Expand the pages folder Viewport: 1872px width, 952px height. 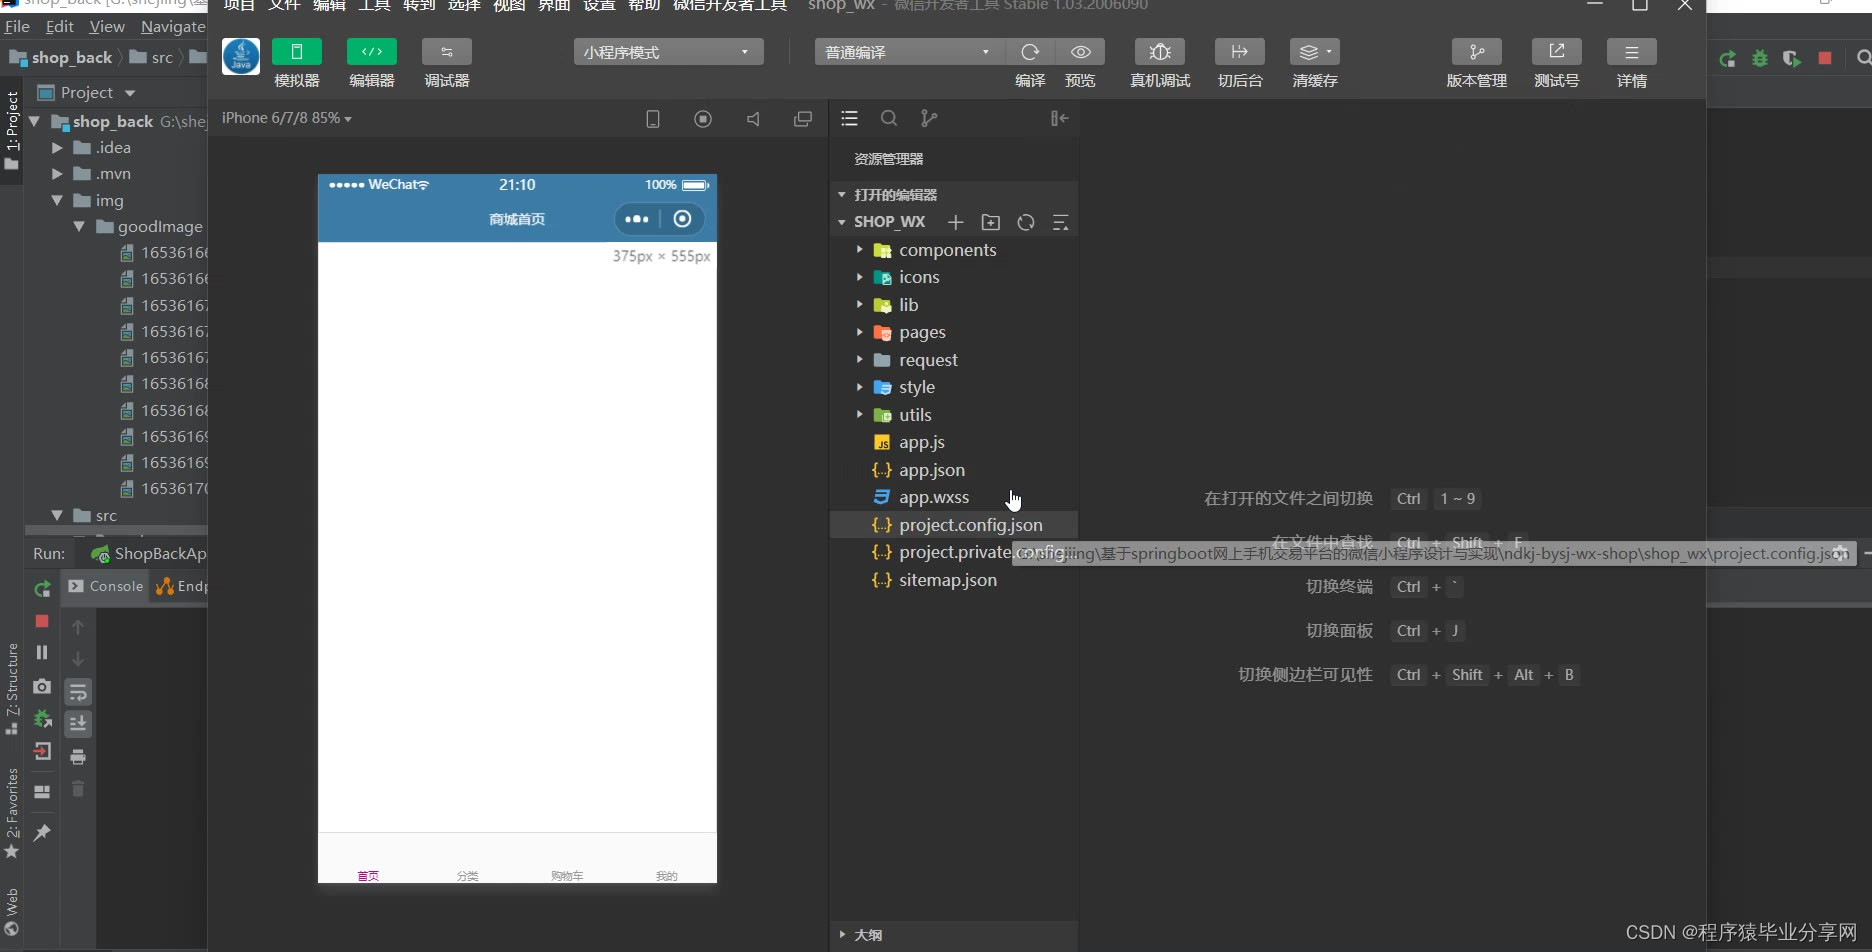coord(859,332)
